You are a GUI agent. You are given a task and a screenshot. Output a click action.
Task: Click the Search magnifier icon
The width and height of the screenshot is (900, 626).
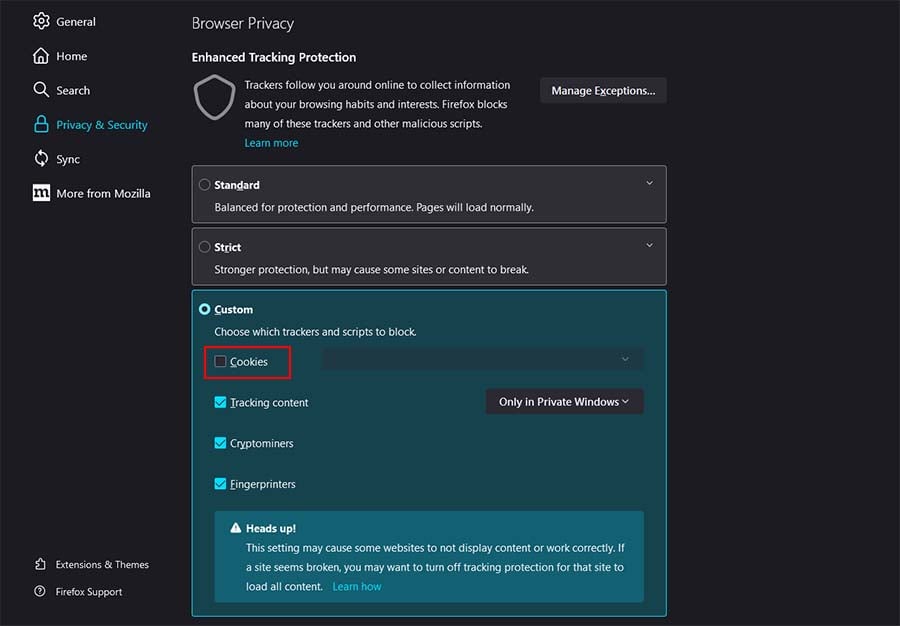[41, 90]
